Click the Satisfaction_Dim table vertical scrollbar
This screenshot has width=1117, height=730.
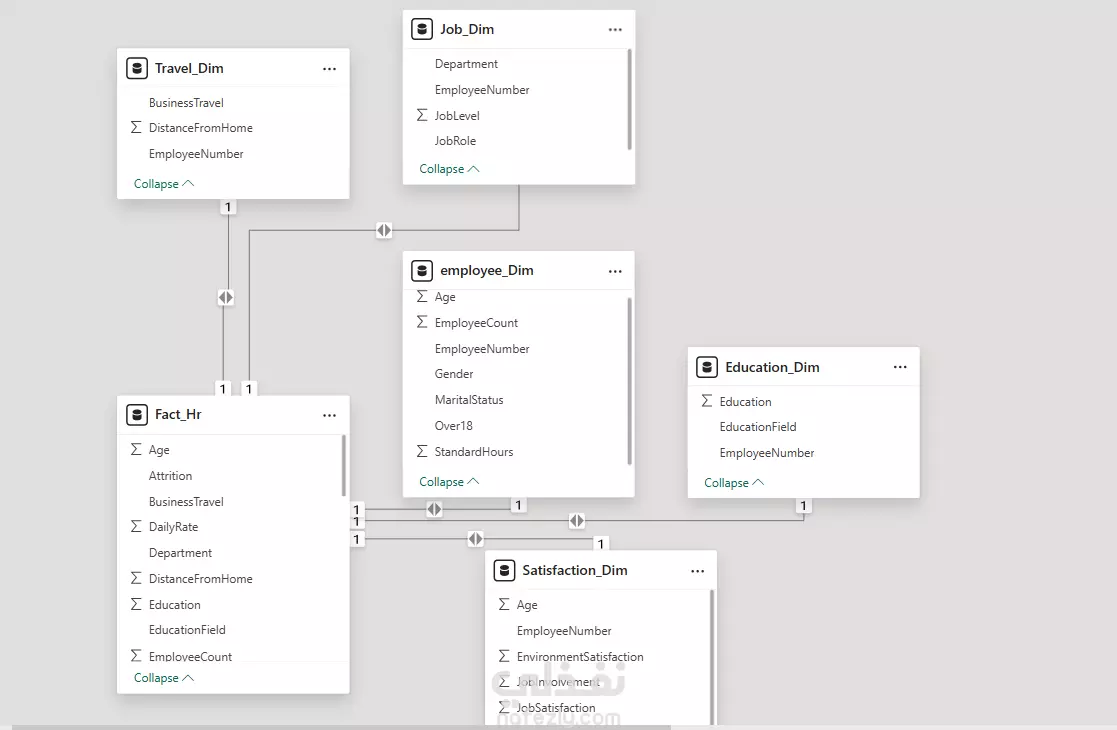[712, 659]
